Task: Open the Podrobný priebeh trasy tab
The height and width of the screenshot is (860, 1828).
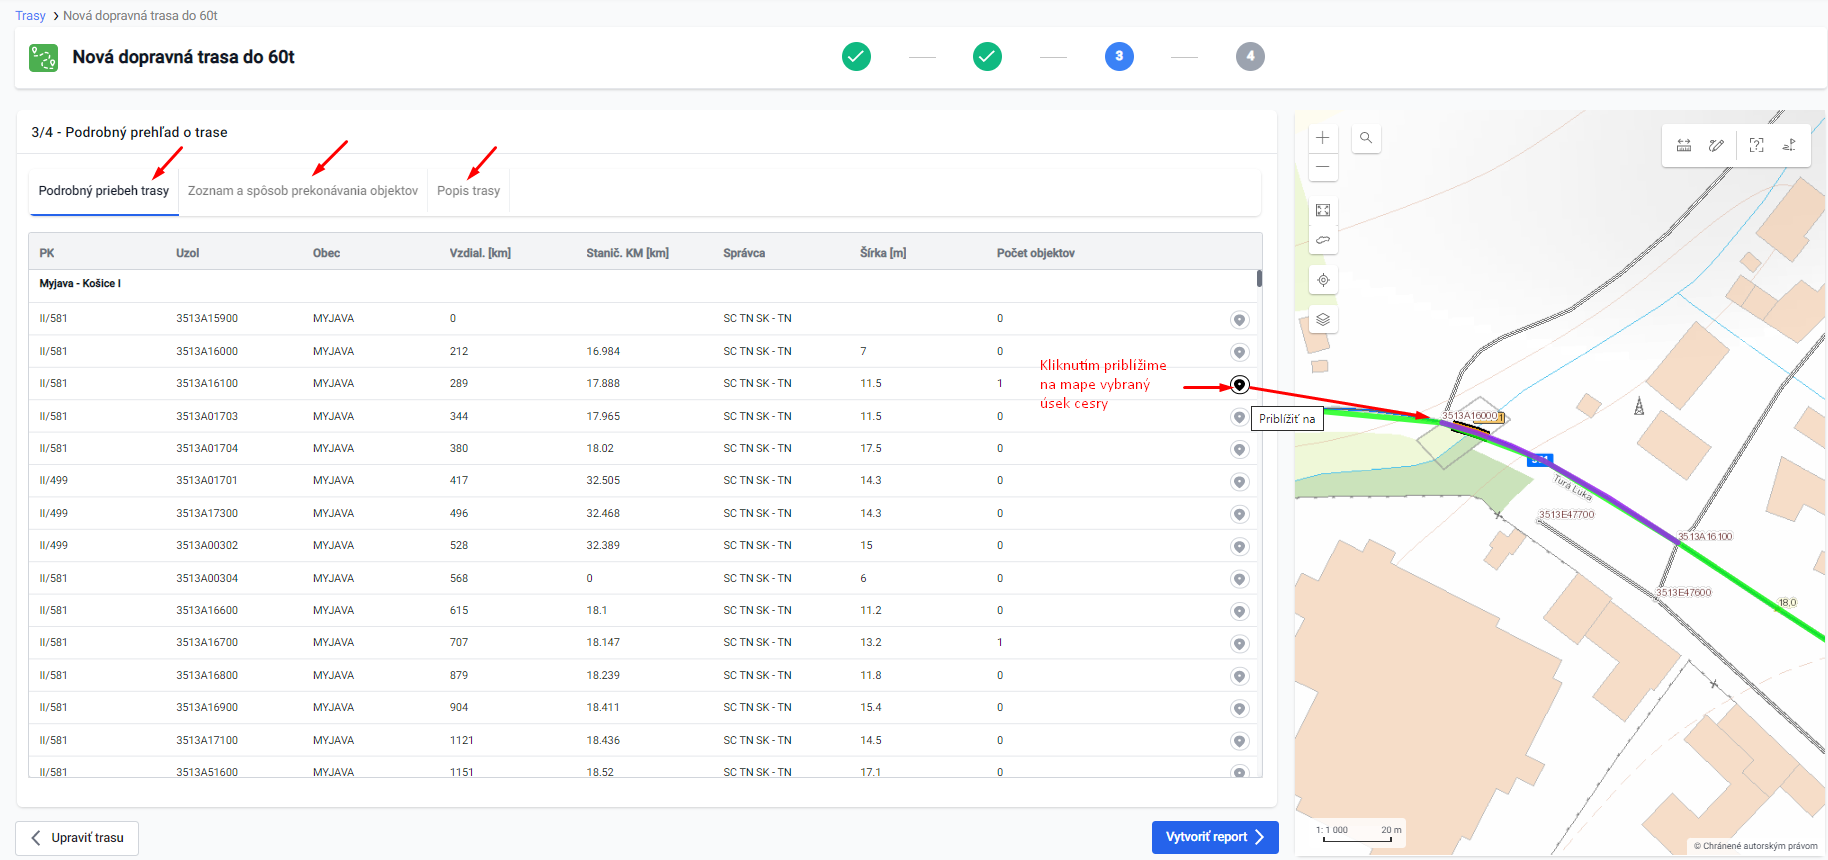Action: tap(104, 191)
